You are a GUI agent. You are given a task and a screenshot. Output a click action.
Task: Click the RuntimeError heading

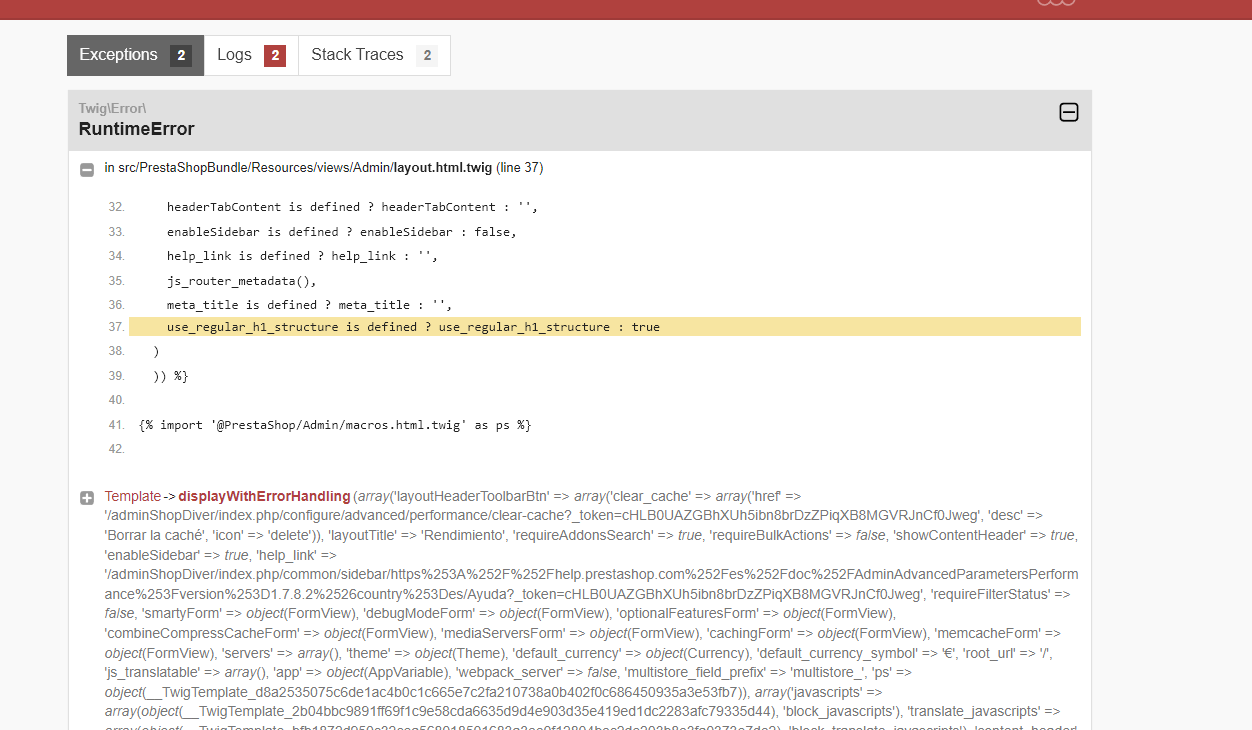(x=137, y=129)
